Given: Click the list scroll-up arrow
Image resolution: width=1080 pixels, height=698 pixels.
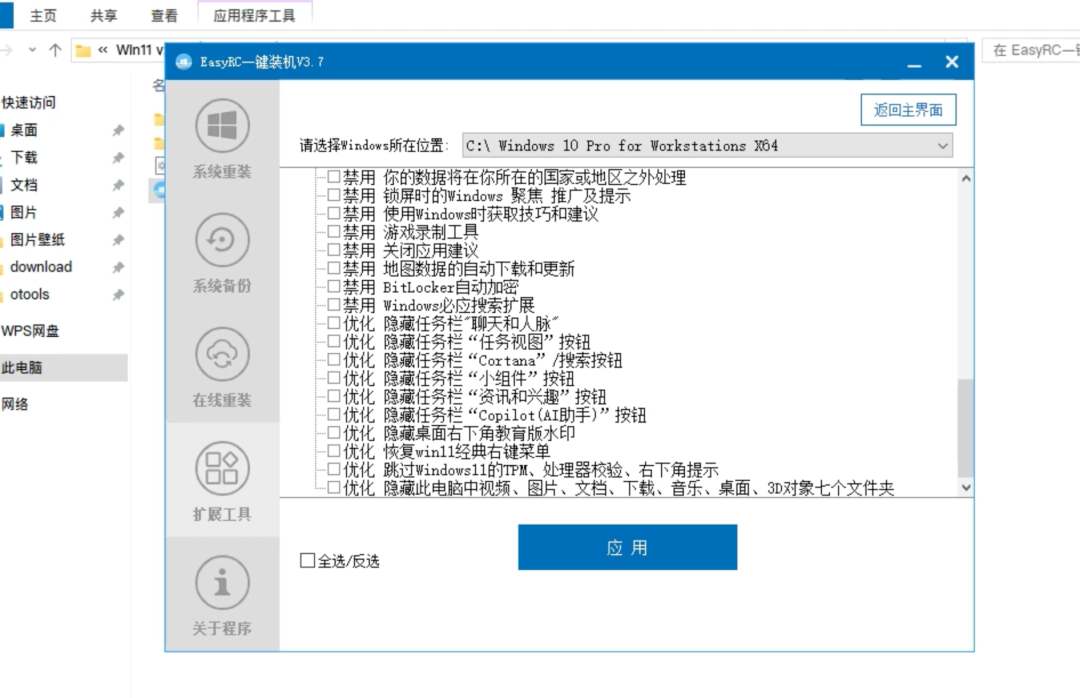Looking at the screenshot, I should [x=966, y=178].
